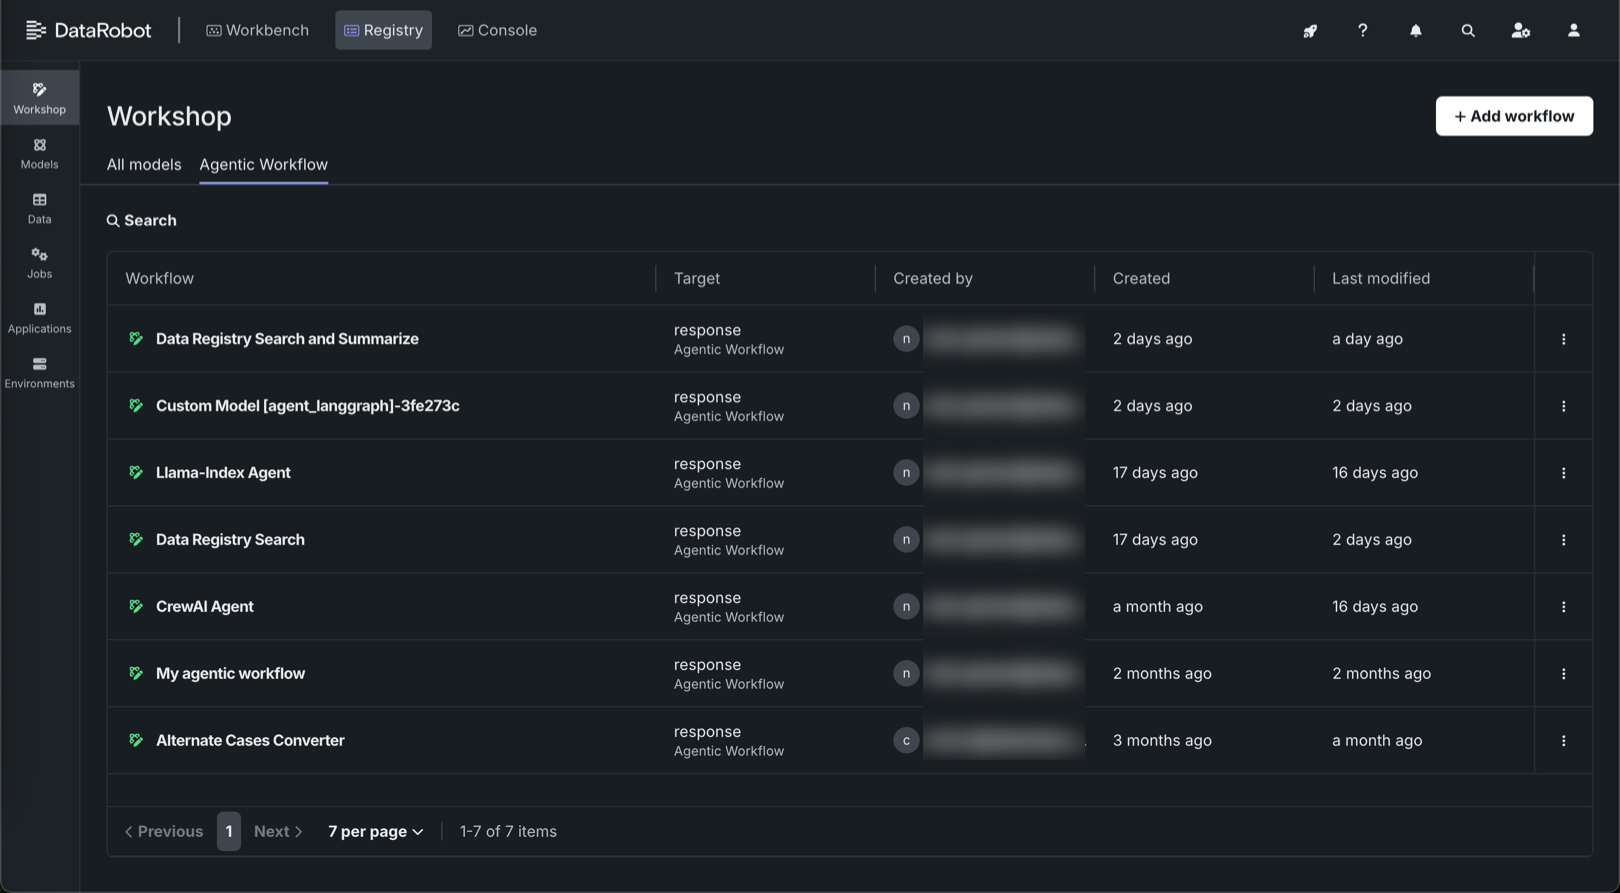This screenshot has width=1620, height=893.
Task: Click the workflow Search field
Action: pos(150,221)
